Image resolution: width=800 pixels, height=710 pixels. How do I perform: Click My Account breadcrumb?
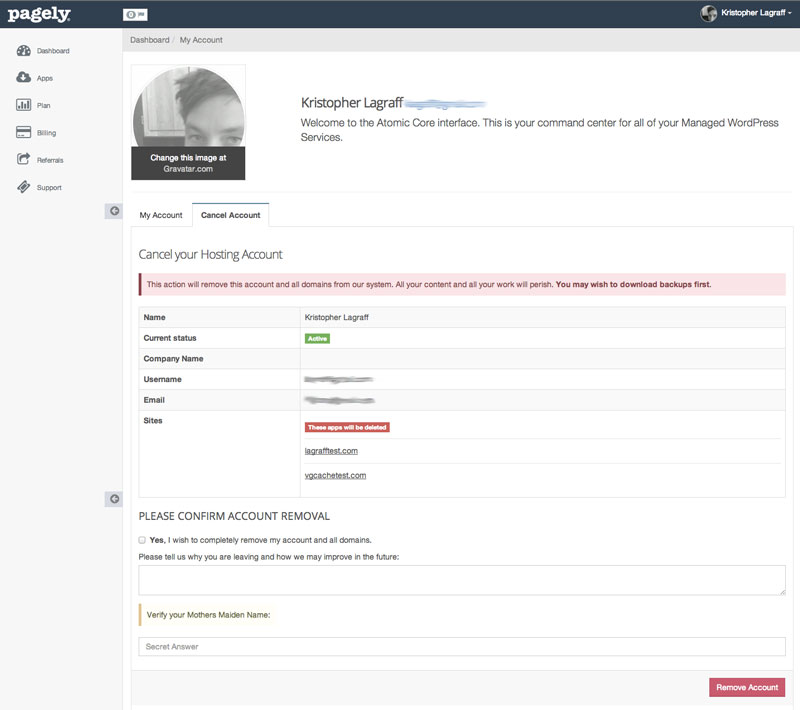tap(201, 40)
